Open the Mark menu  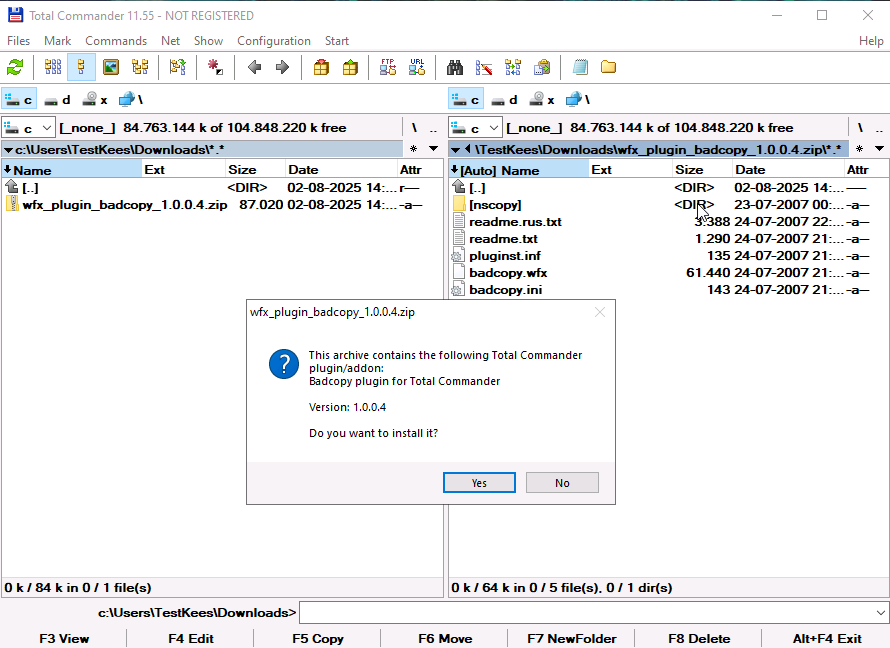pos(57,41)
